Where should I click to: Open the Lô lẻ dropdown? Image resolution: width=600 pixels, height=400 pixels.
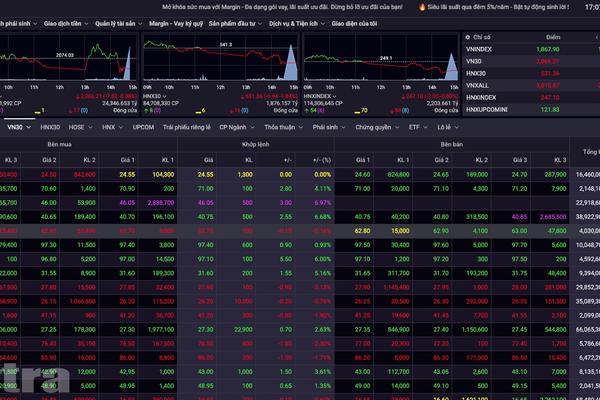pyautogui.click(x=447, y=128)
